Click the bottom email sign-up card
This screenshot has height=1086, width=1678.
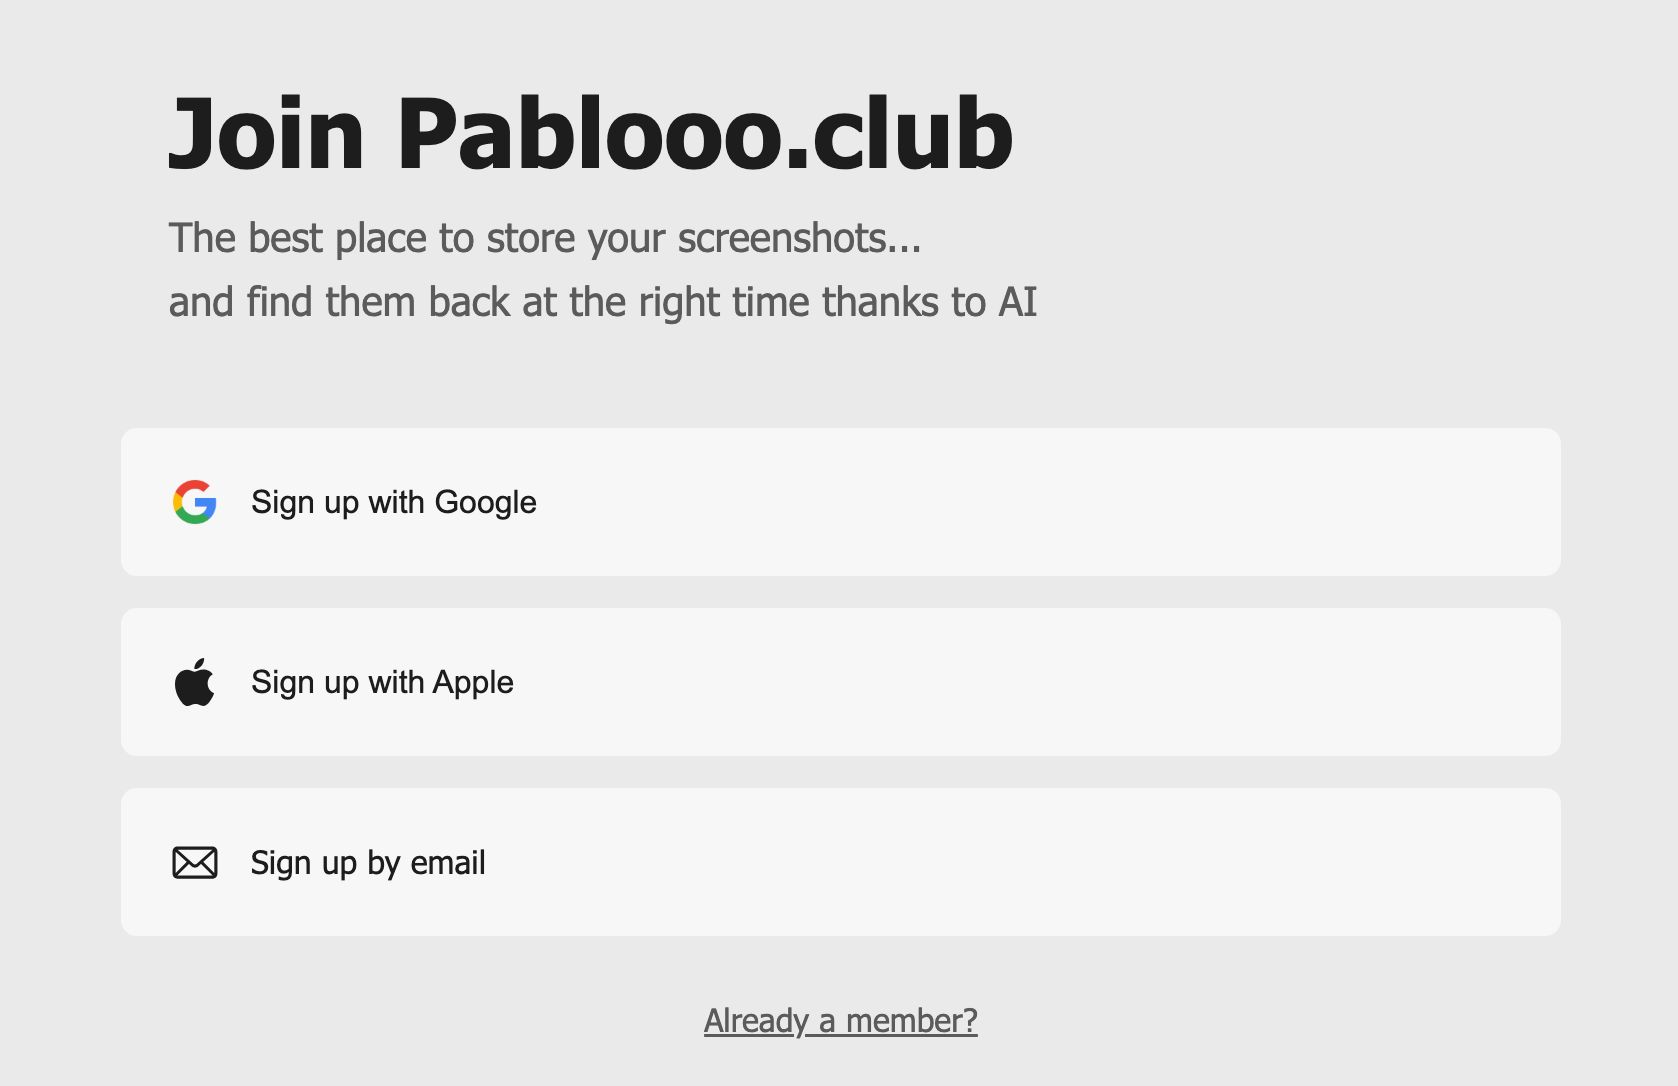(x=840, y=861)
